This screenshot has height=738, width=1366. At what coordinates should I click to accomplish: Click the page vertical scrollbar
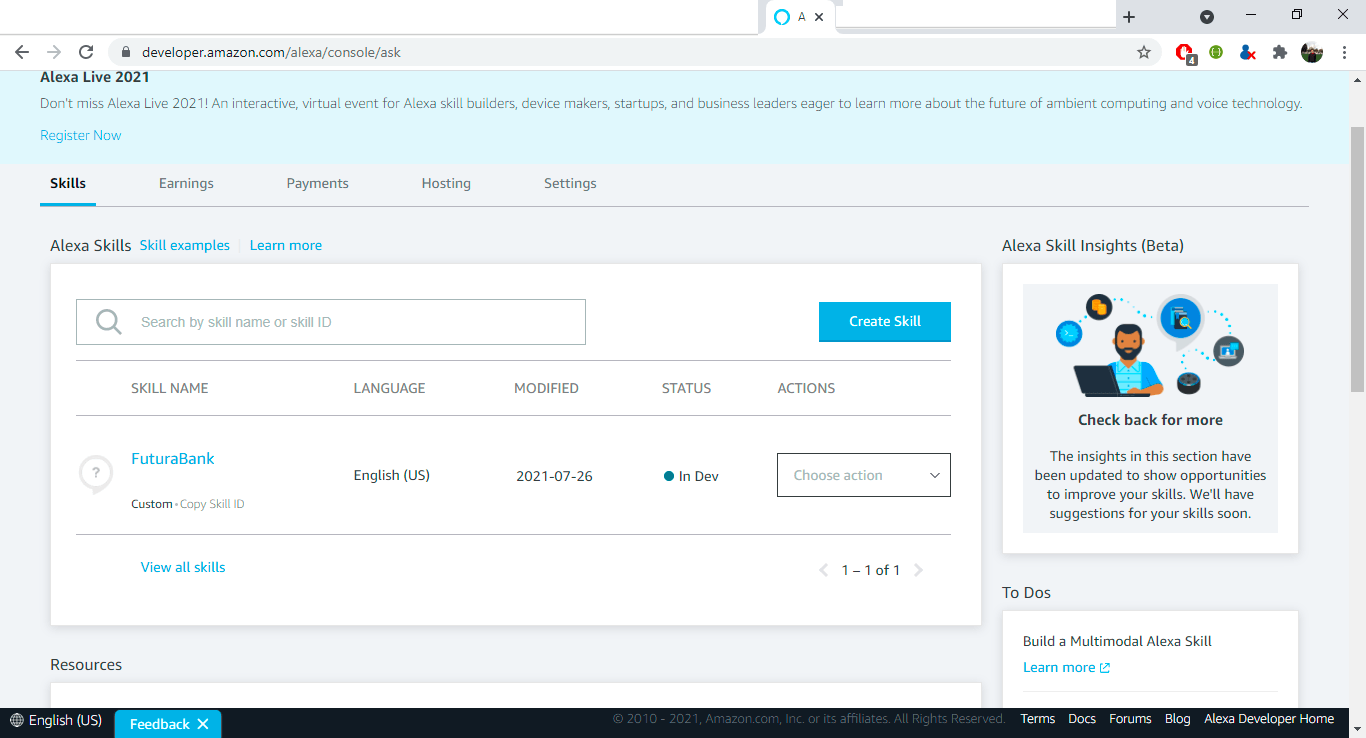click(x=1358, y=260)
